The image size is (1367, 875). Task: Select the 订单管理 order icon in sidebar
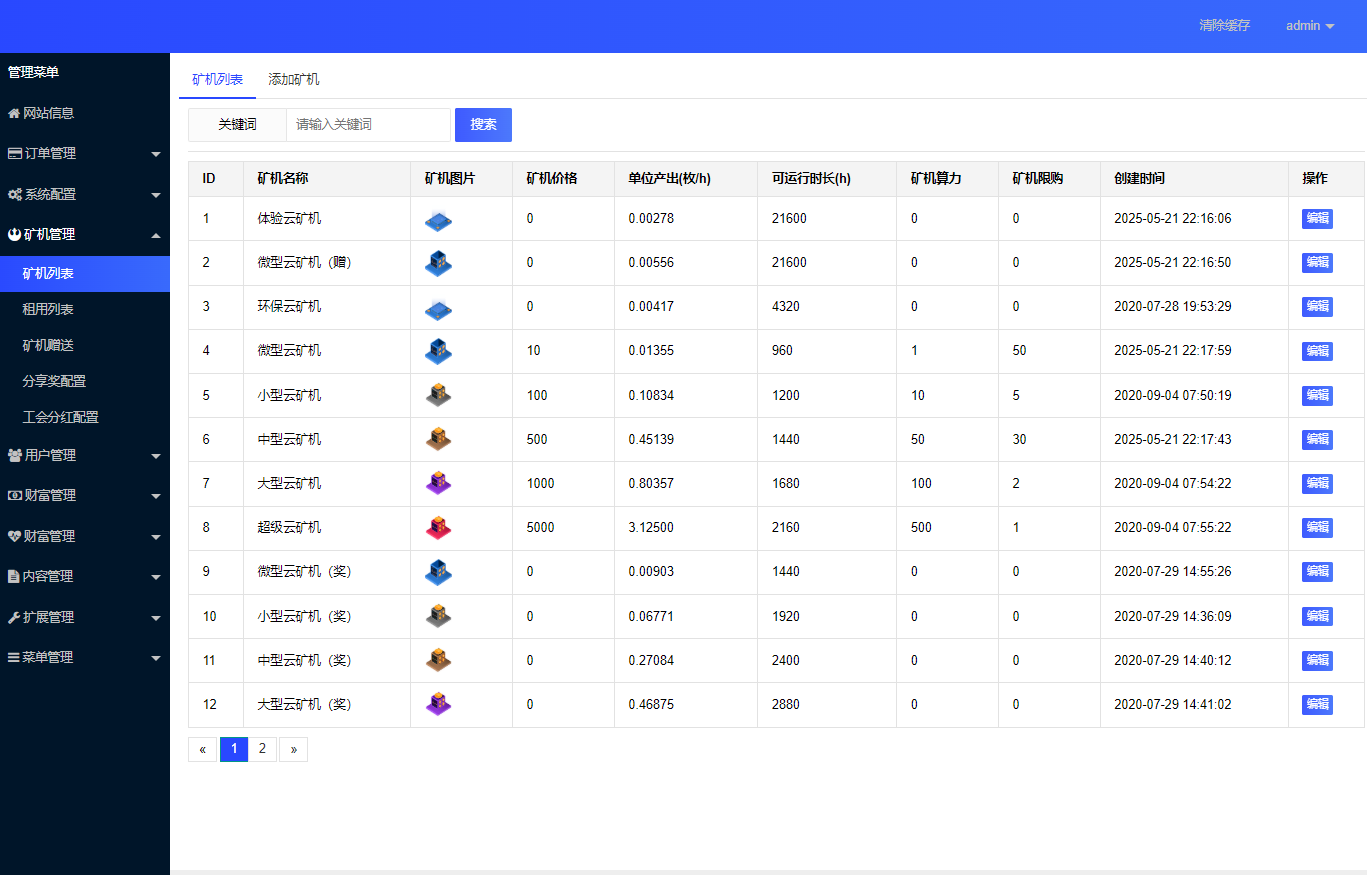[14, 153]
